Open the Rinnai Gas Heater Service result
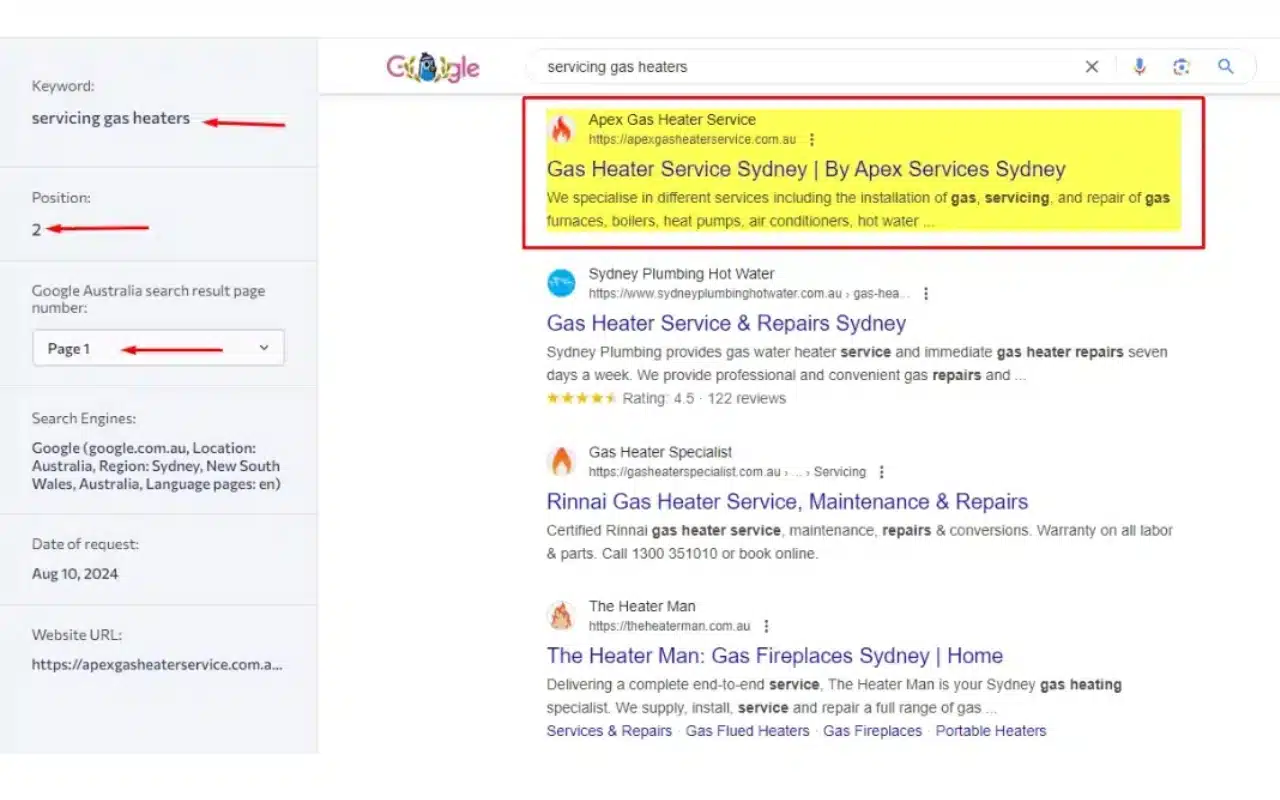This screenshot has height=800, width=1280. pos(787,501)
